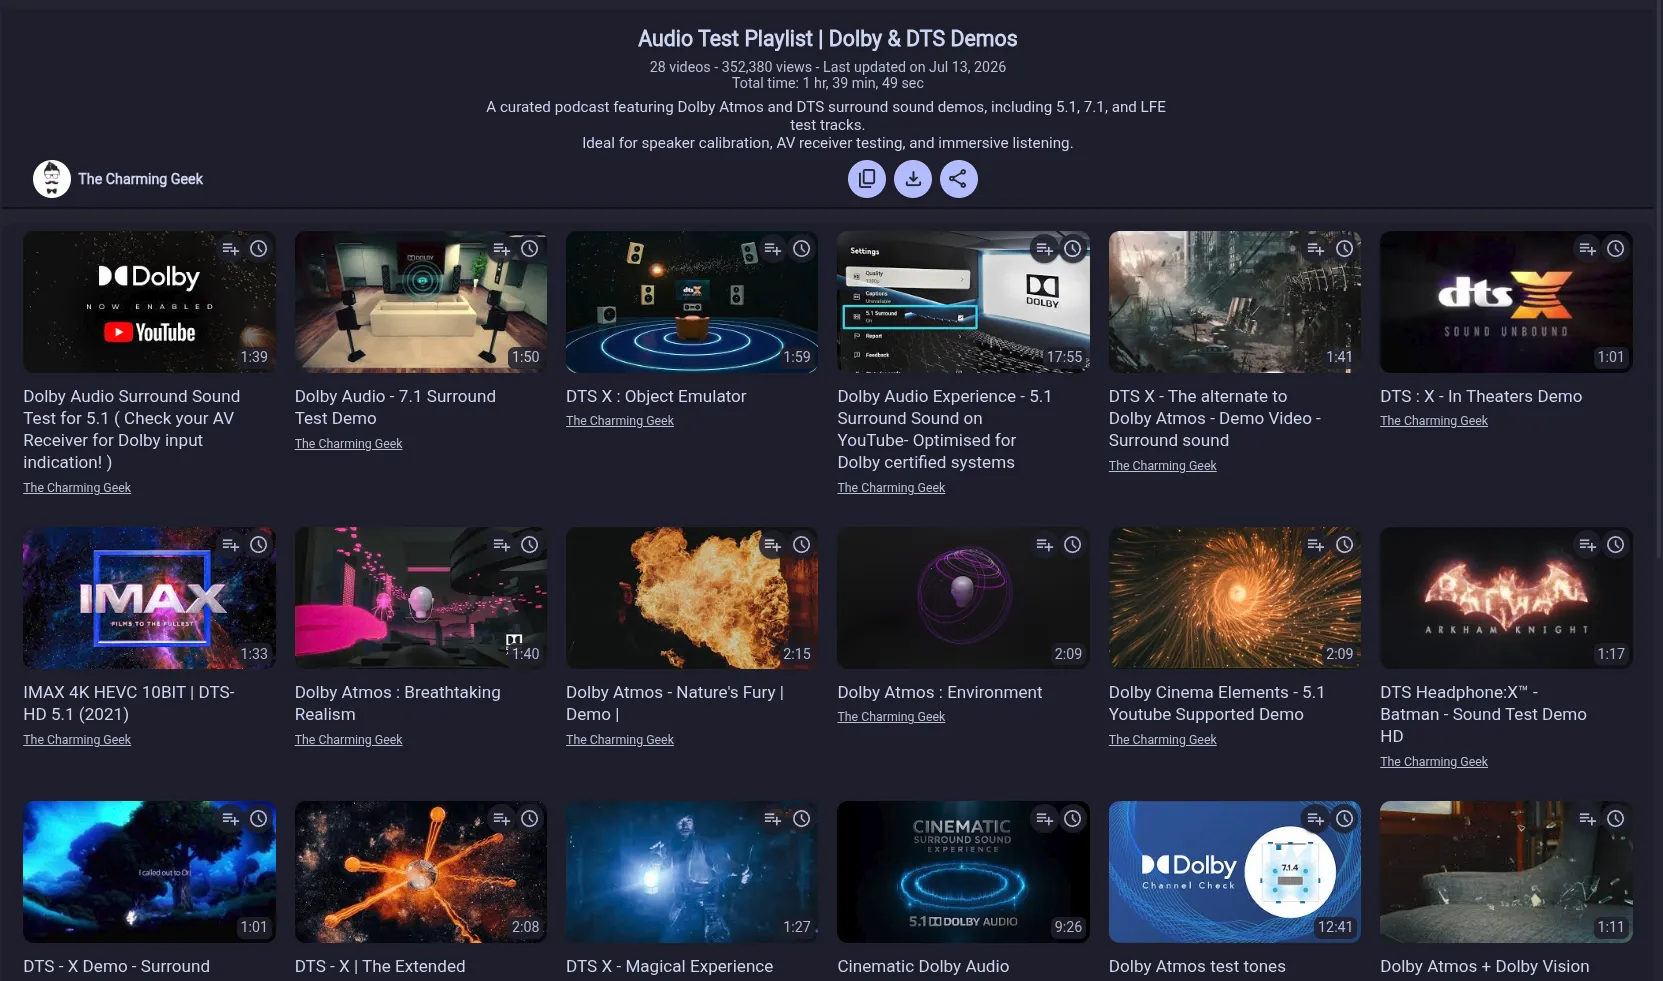Open channel link under Dolby Atmos Environment
This screenshot has width=1663, height=981.
point(891,717)
